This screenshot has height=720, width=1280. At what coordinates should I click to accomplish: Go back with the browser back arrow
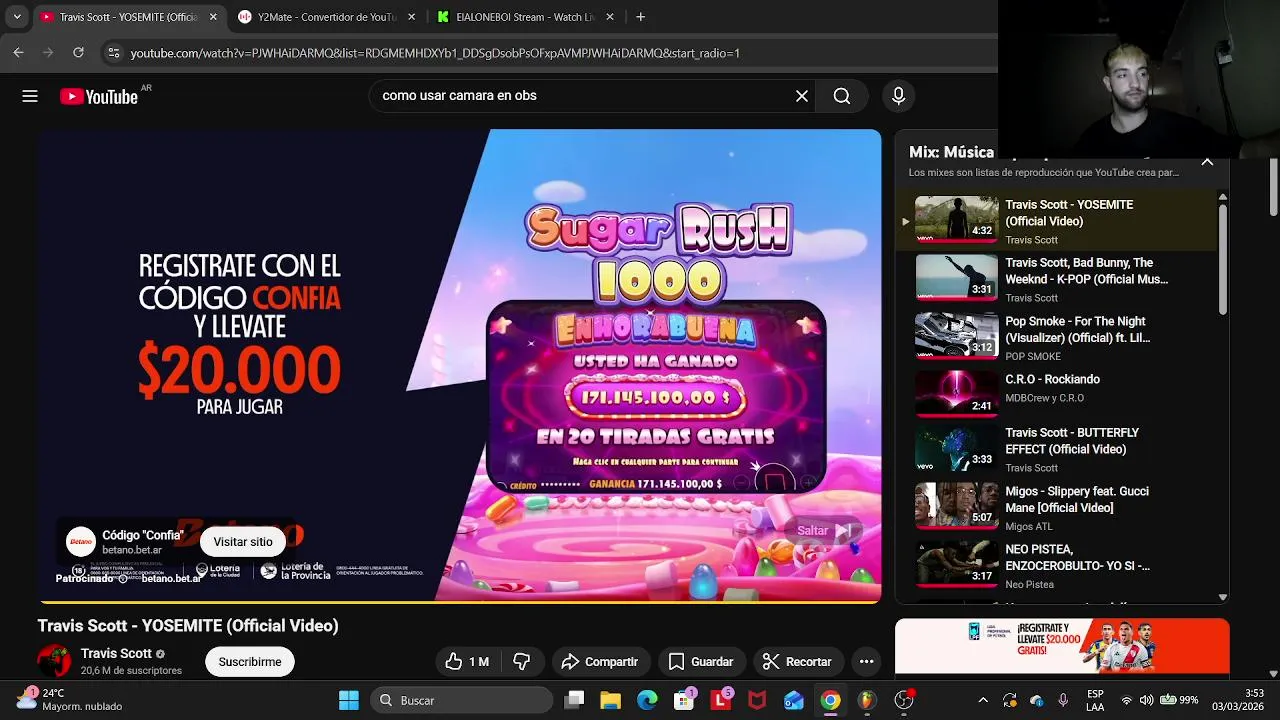point(18,53)
